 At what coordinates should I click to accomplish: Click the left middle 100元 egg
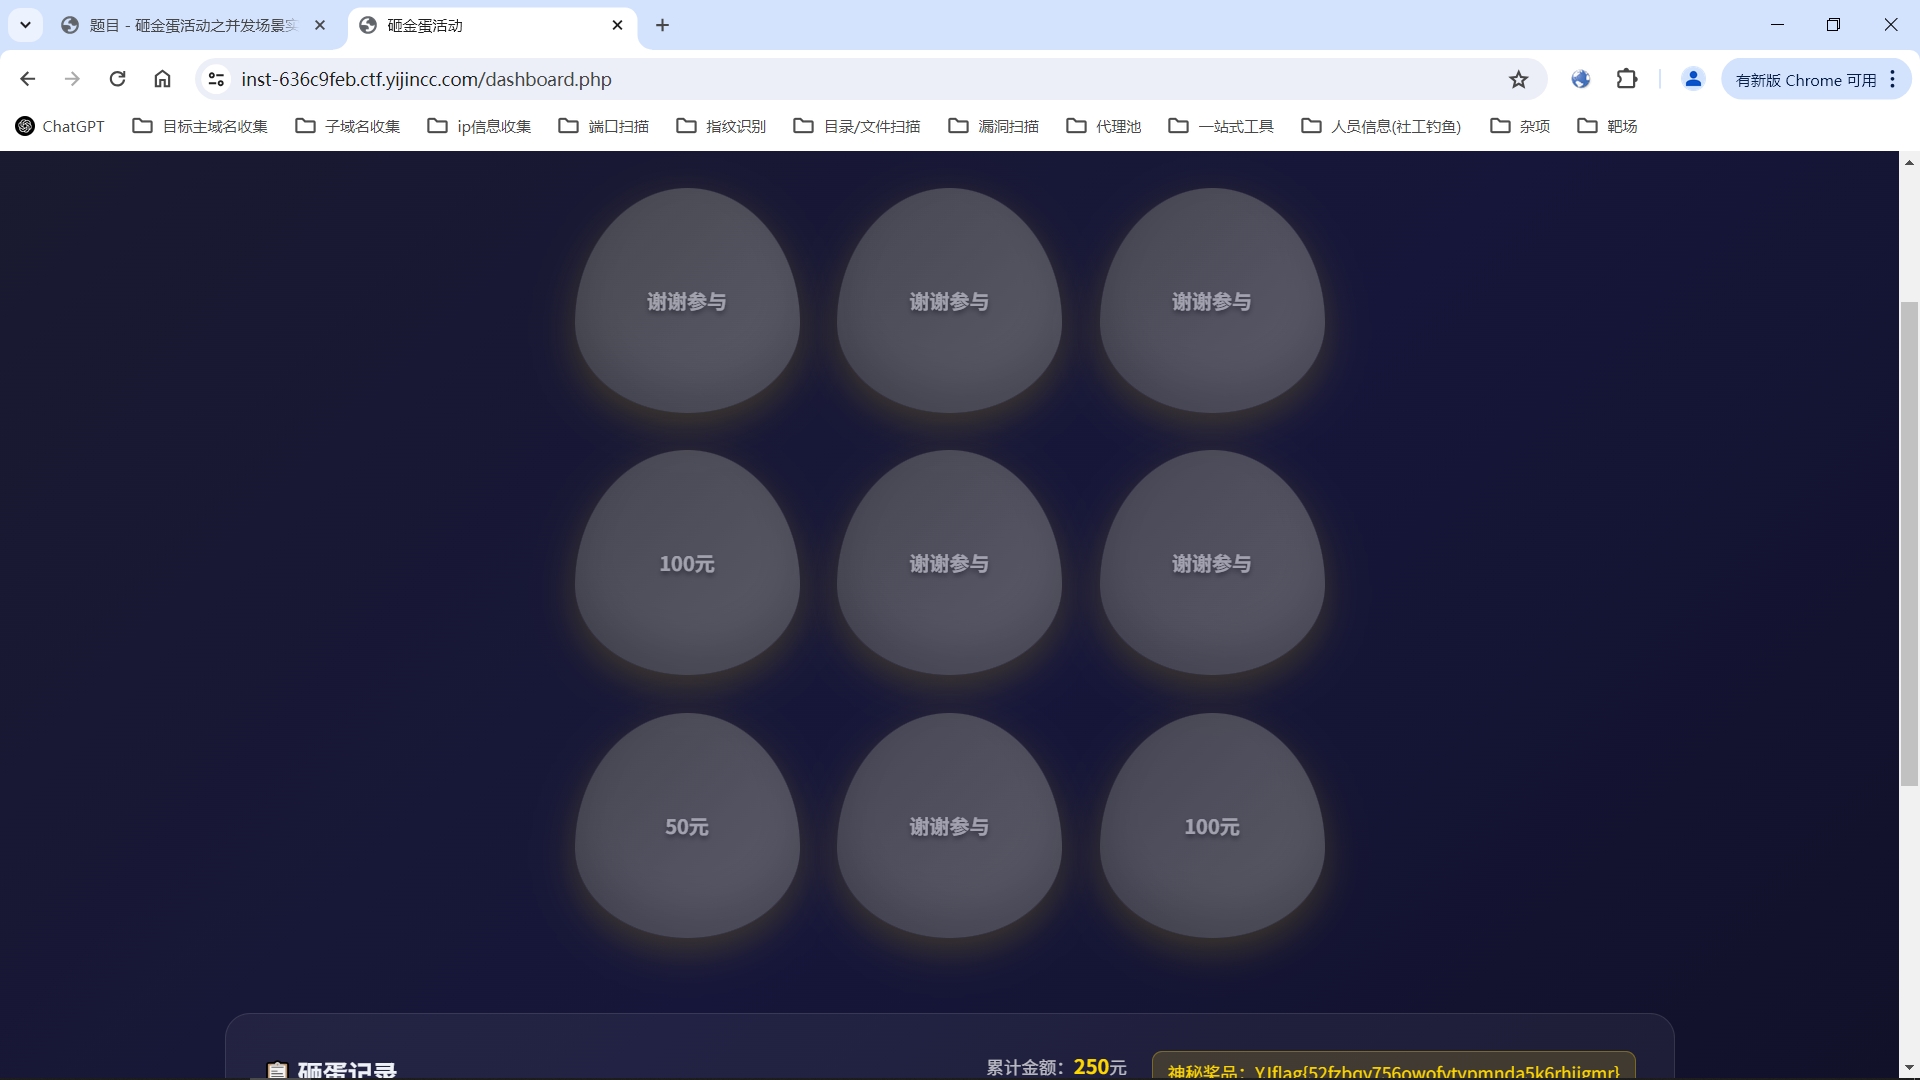pyautogui.click(x=687, y=563)
